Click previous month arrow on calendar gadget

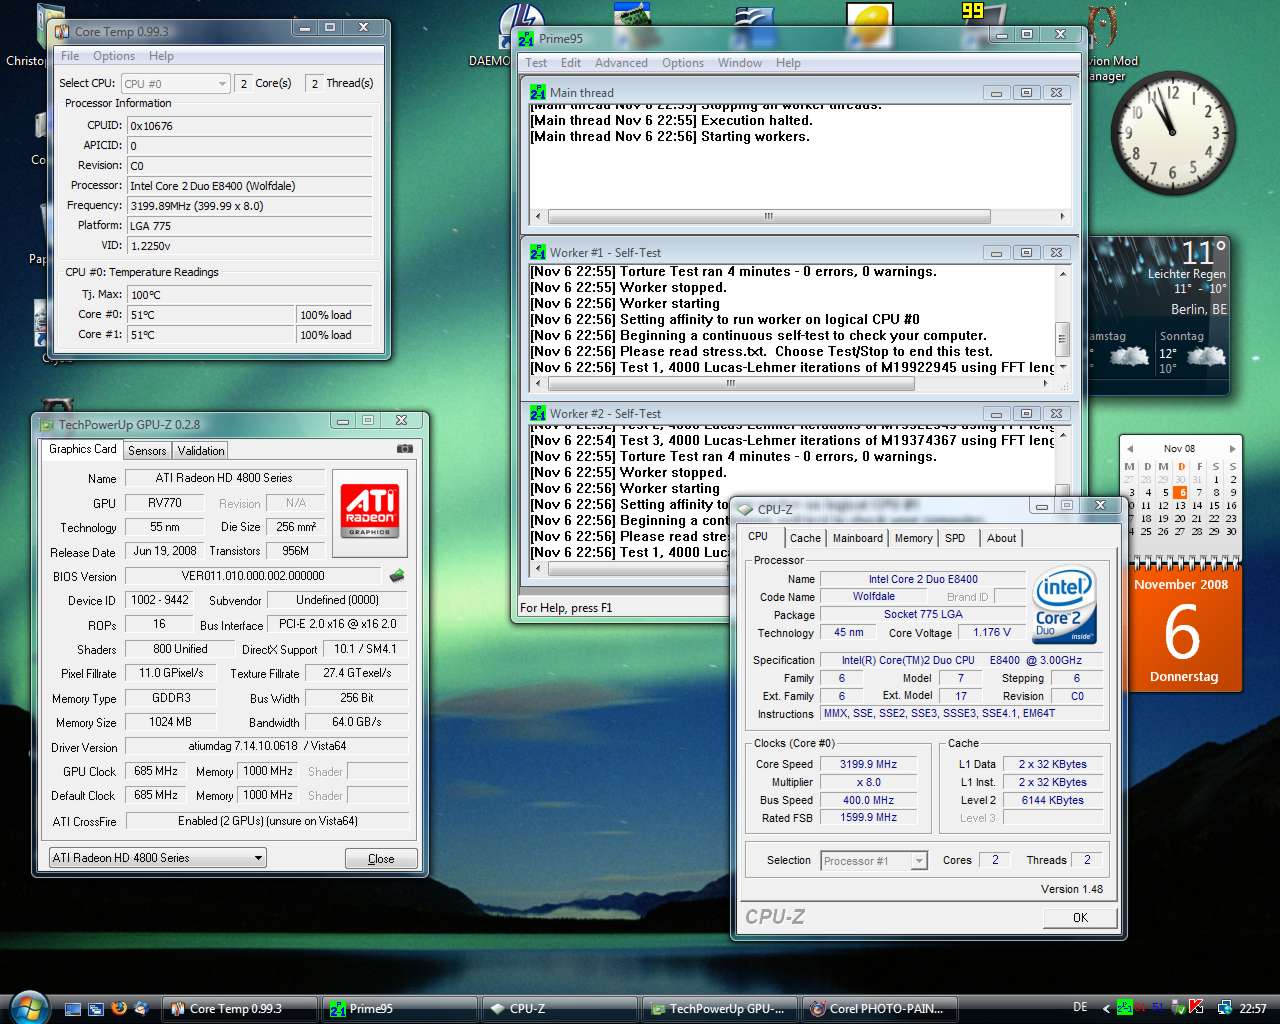(1130, 448)
